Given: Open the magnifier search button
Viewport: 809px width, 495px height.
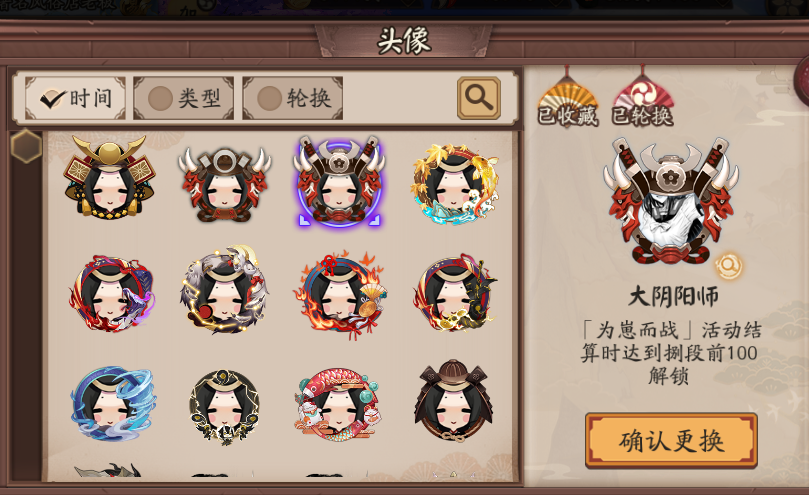Looking at the screenshot, I should pos(479,98).
